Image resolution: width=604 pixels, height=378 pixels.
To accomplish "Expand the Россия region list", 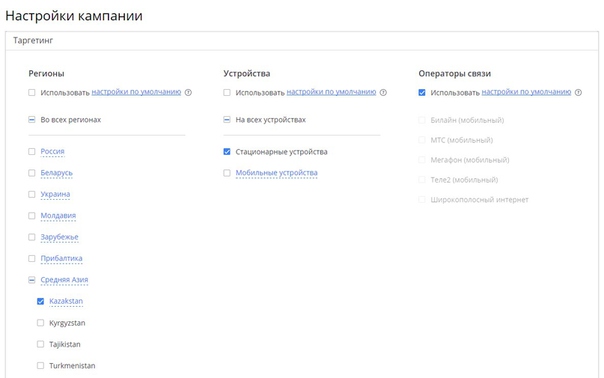I will 52,151.
